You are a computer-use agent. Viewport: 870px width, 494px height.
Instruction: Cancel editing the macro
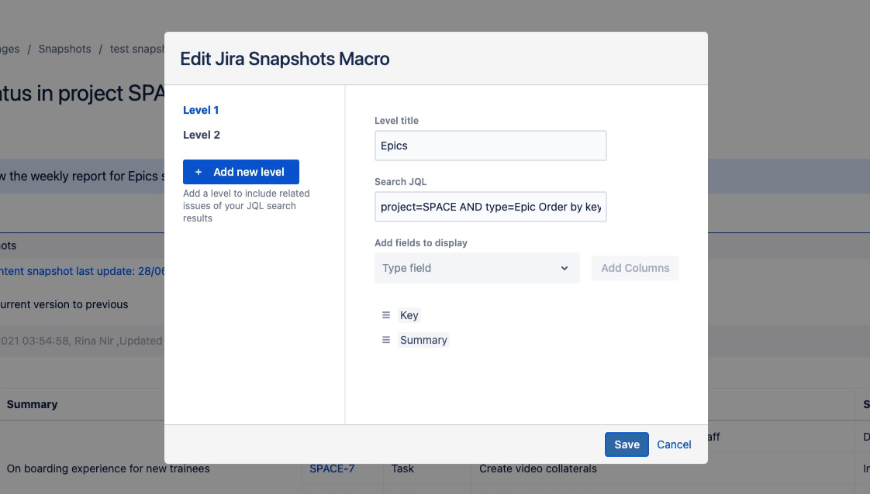pos(674,445)
